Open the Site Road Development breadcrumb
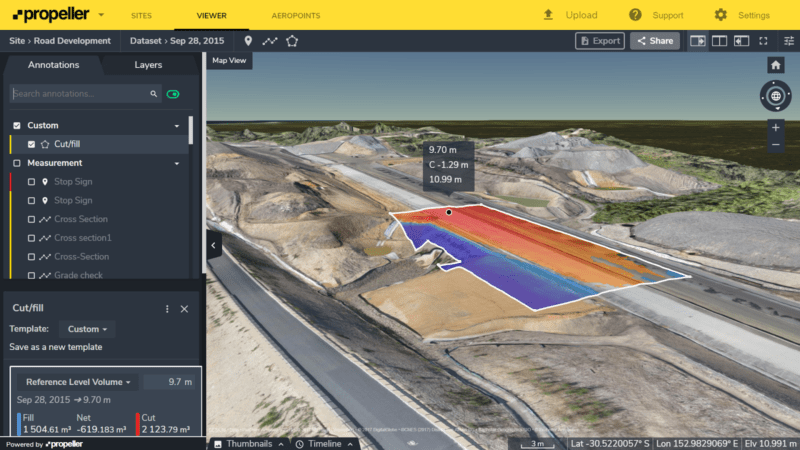Viewport: 800px width, 450px height. tap(60, 41)
